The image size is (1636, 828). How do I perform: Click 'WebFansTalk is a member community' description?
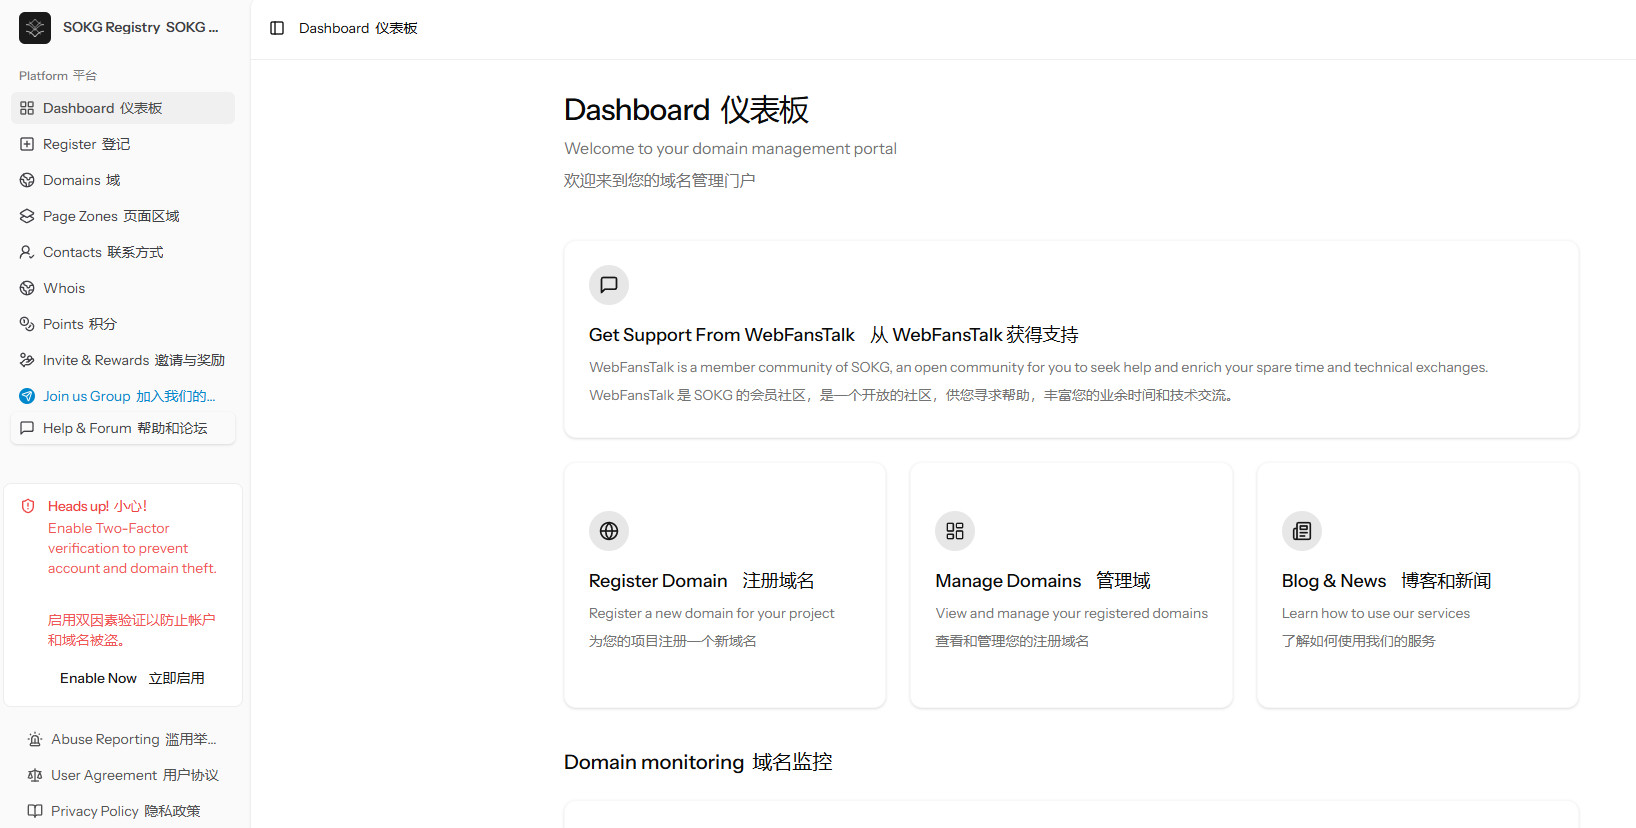(1038, 367)
